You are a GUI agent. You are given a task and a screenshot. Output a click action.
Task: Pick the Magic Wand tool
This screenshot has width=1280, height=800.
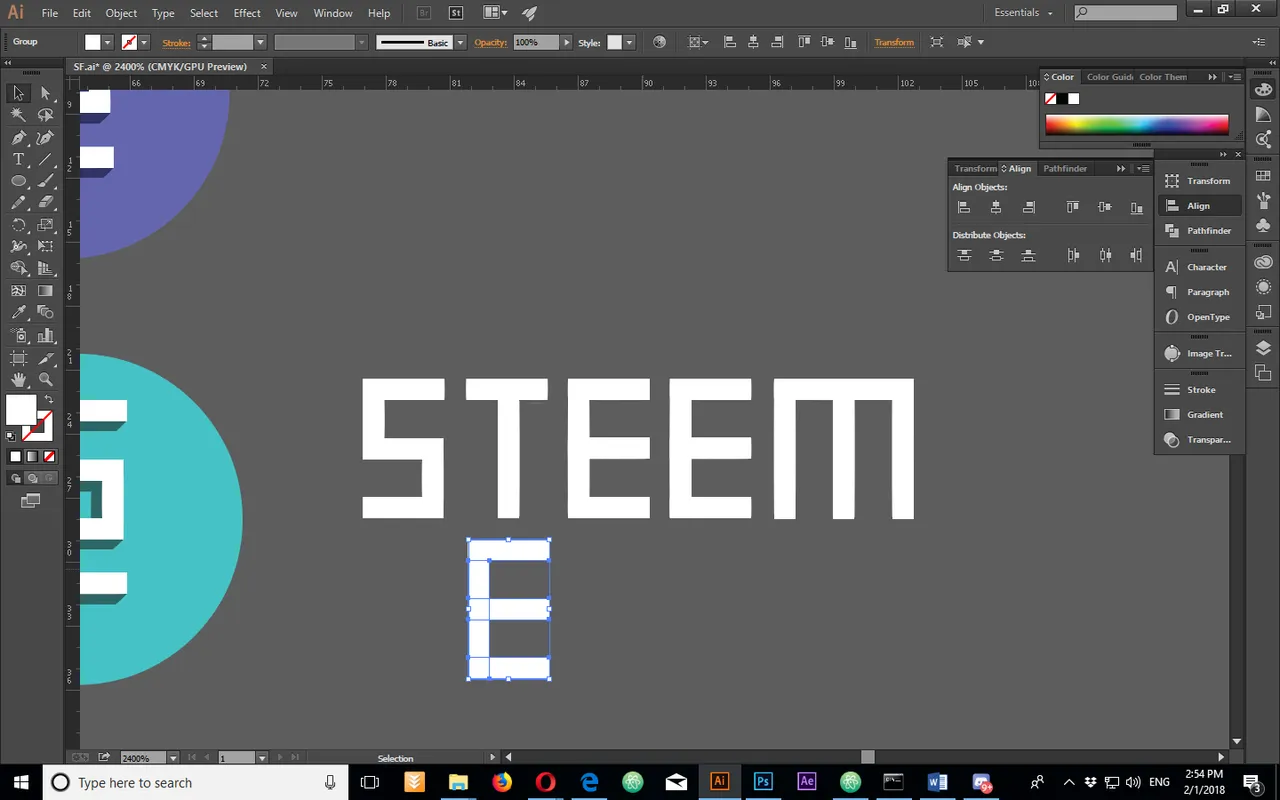click(x=18, y=115)
